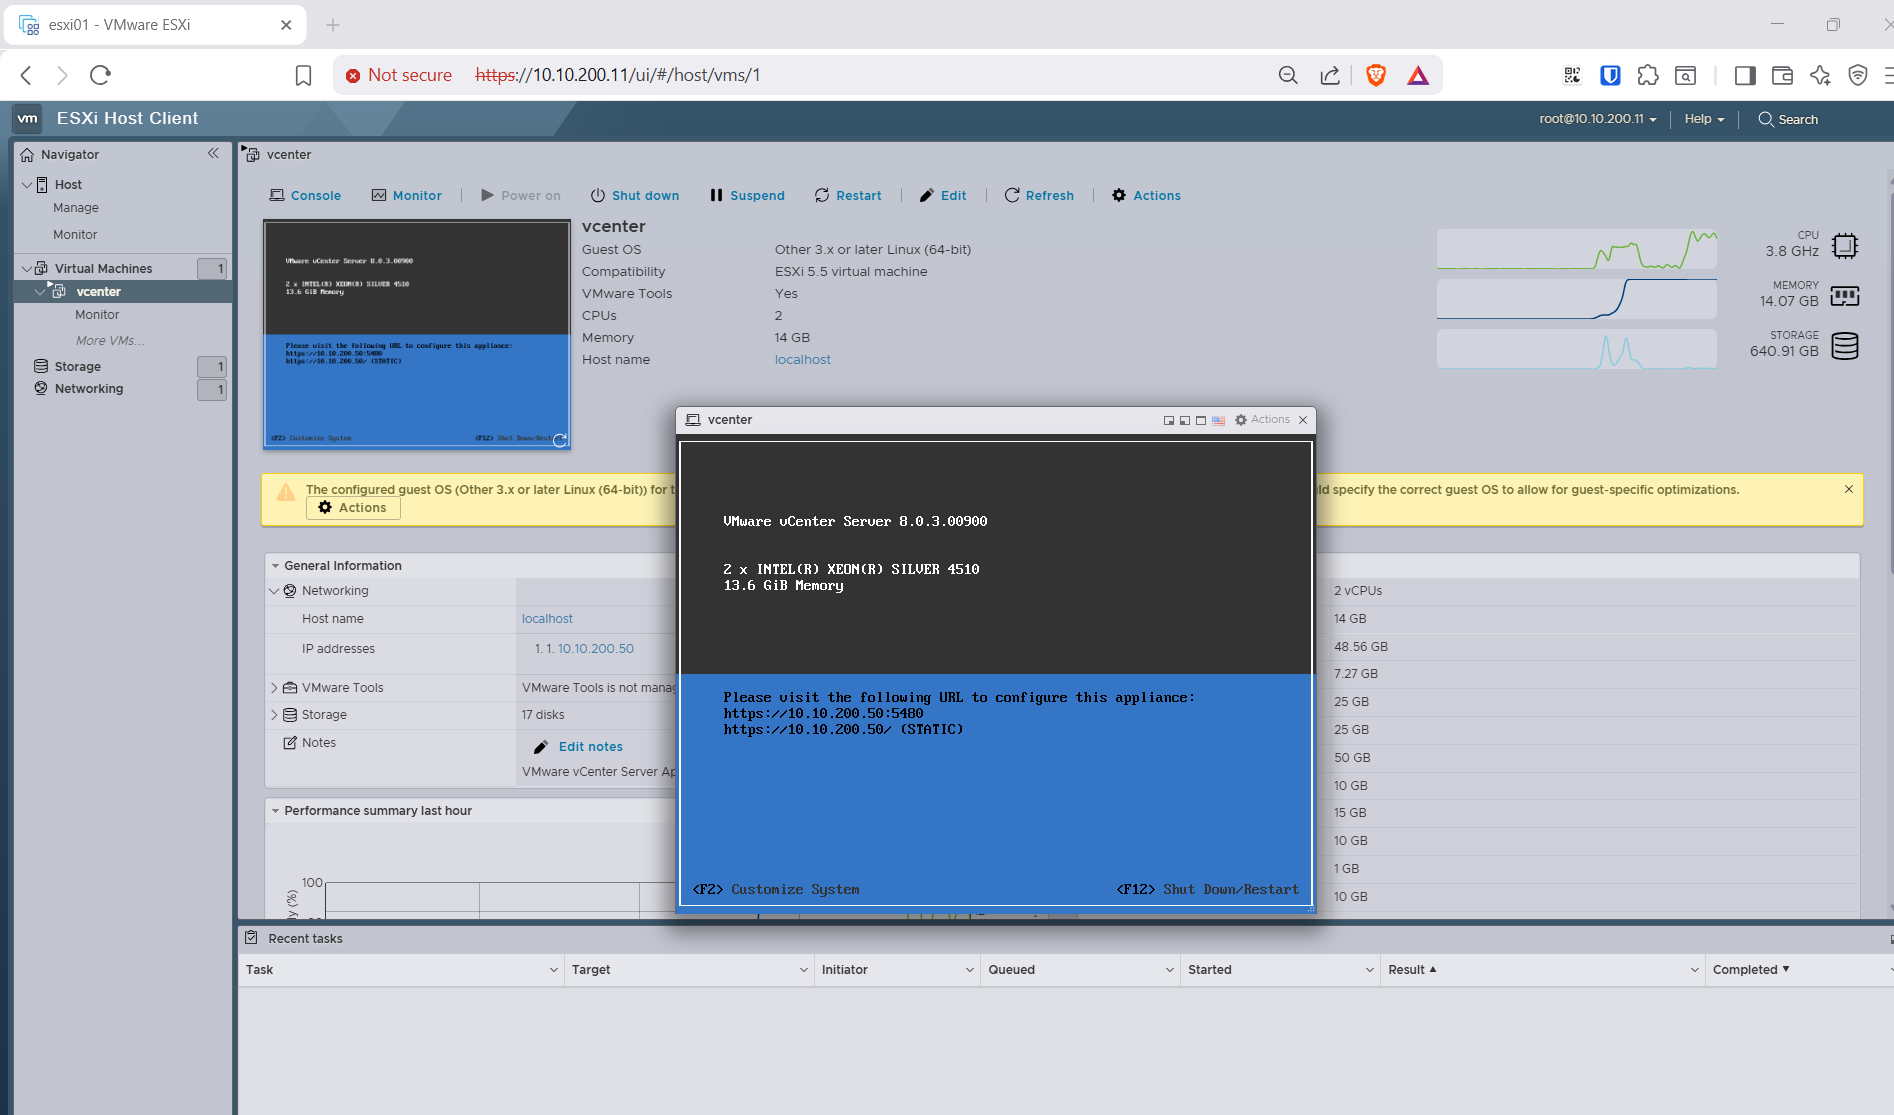Open the QR code extension

[x=1572, y=75]
